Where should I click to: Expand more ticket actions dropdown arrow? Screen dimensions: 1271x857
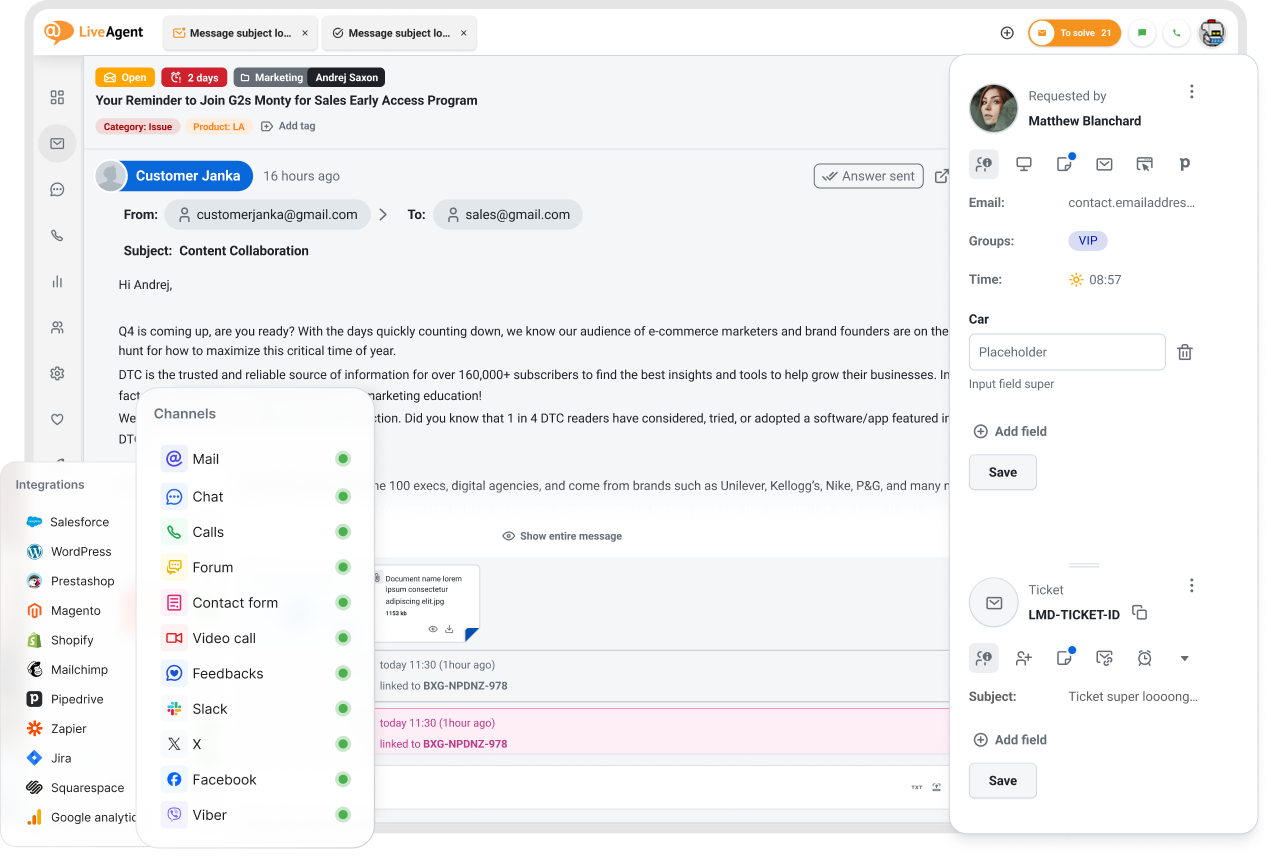[1185, 657]
